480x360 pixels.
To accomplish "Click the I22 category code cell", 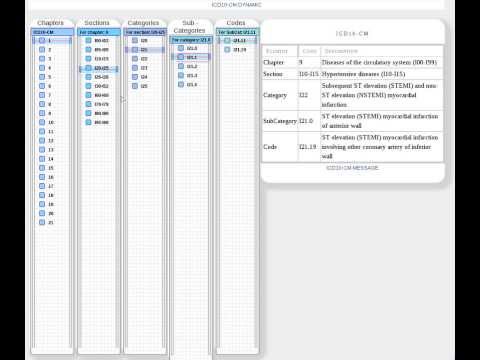I will tap(309, 95).
